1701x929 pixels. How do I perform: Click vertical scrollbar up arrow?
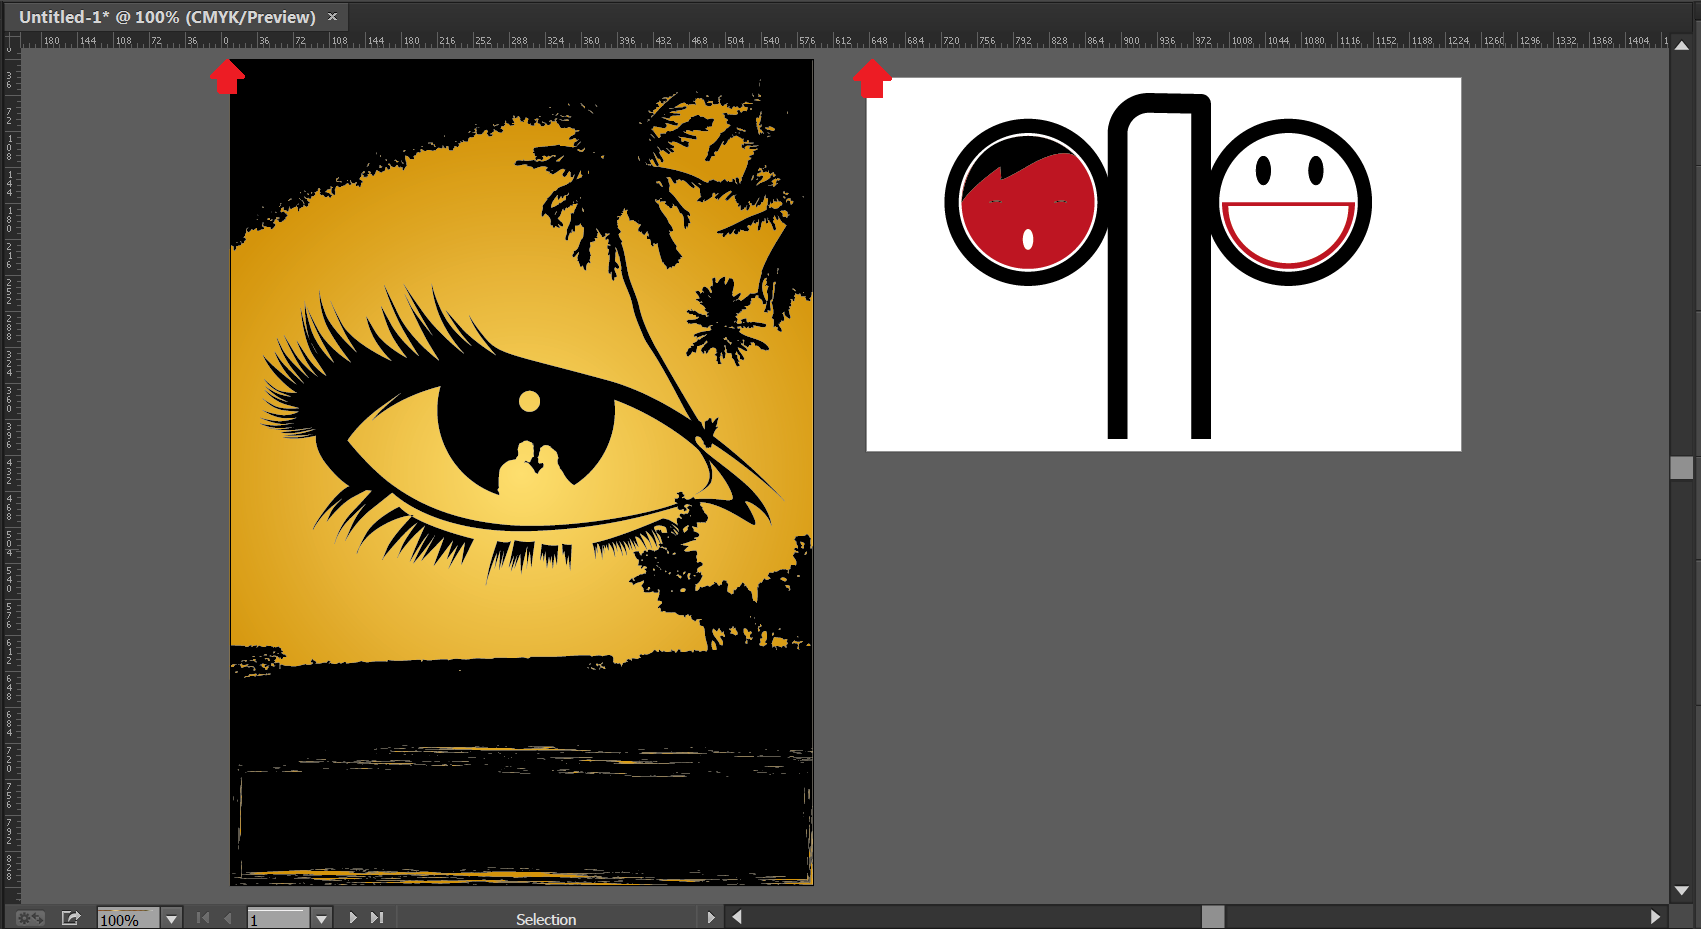tap(1682, 46)
